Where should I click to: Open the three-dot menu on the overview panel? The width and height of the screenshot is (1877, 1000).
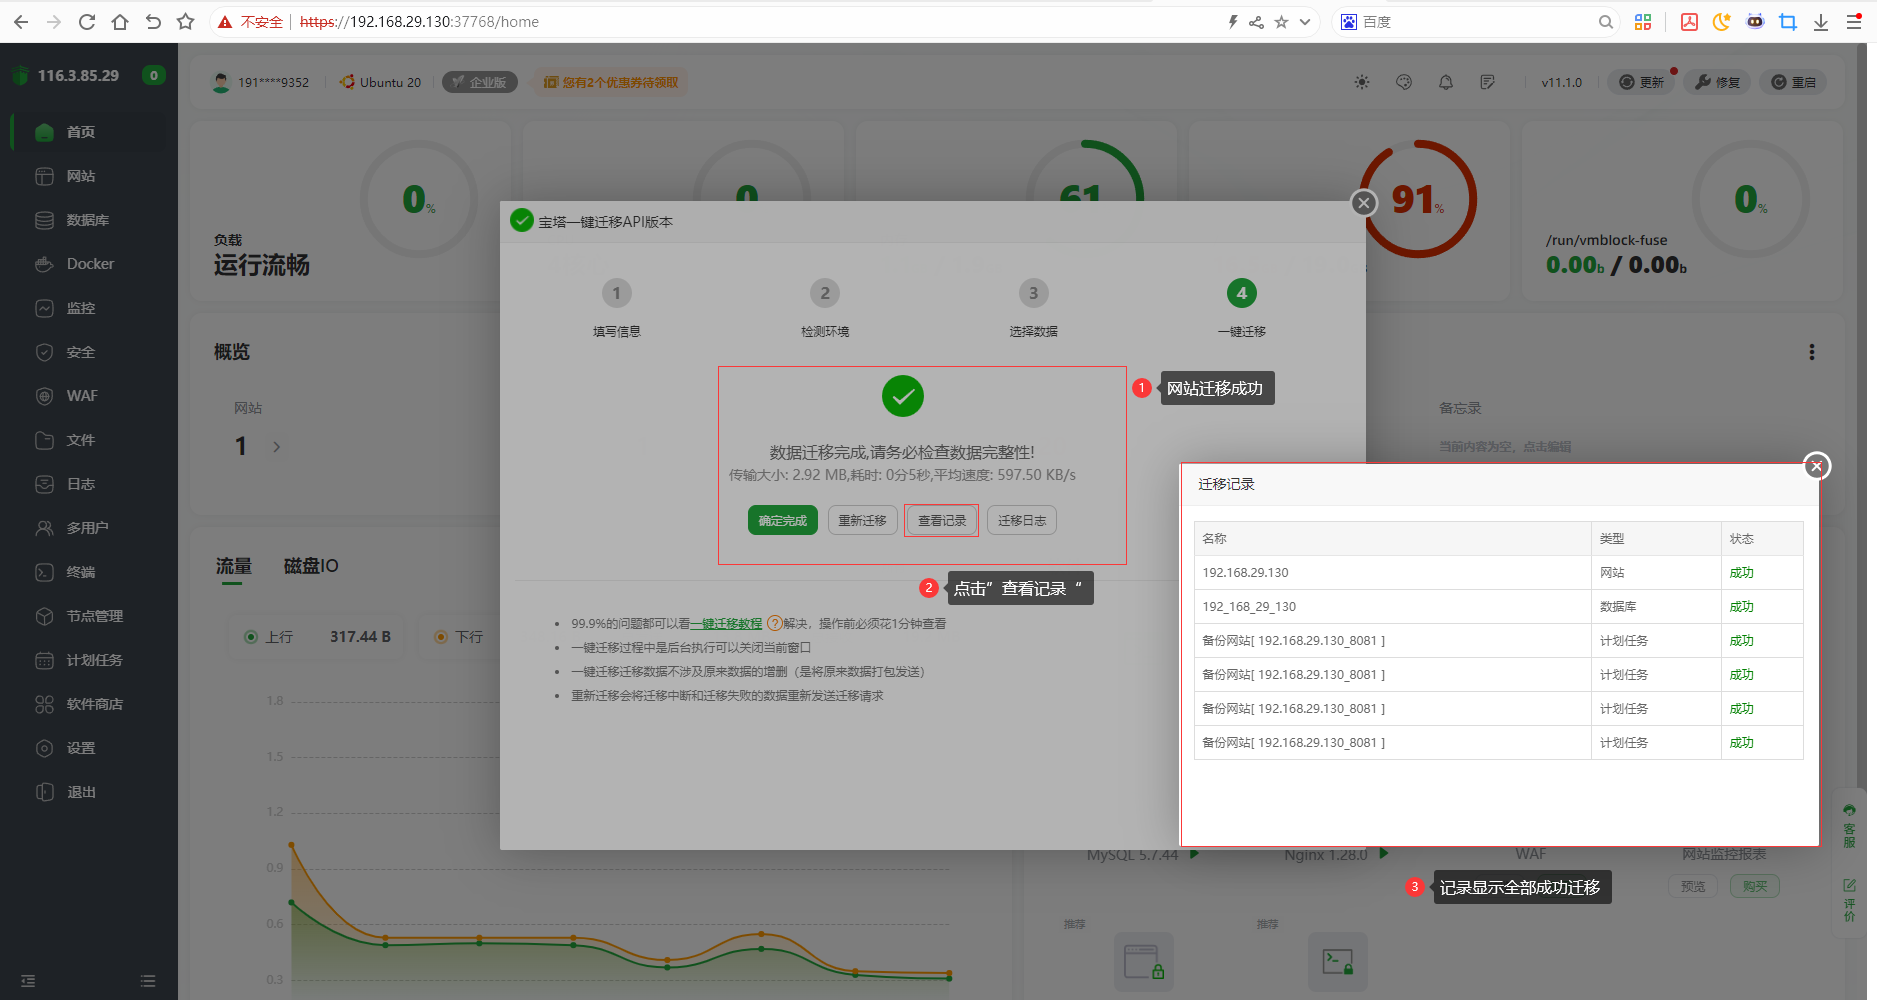pos(1812,351)
